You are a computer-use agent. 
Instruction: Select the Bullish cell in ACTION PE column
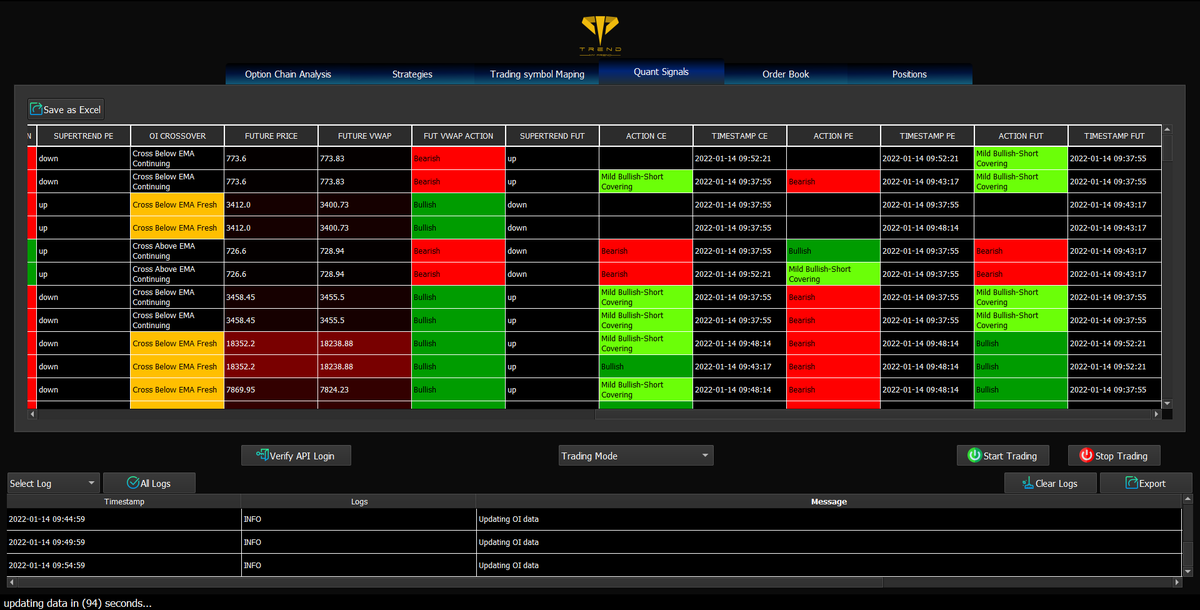point(833,251)
